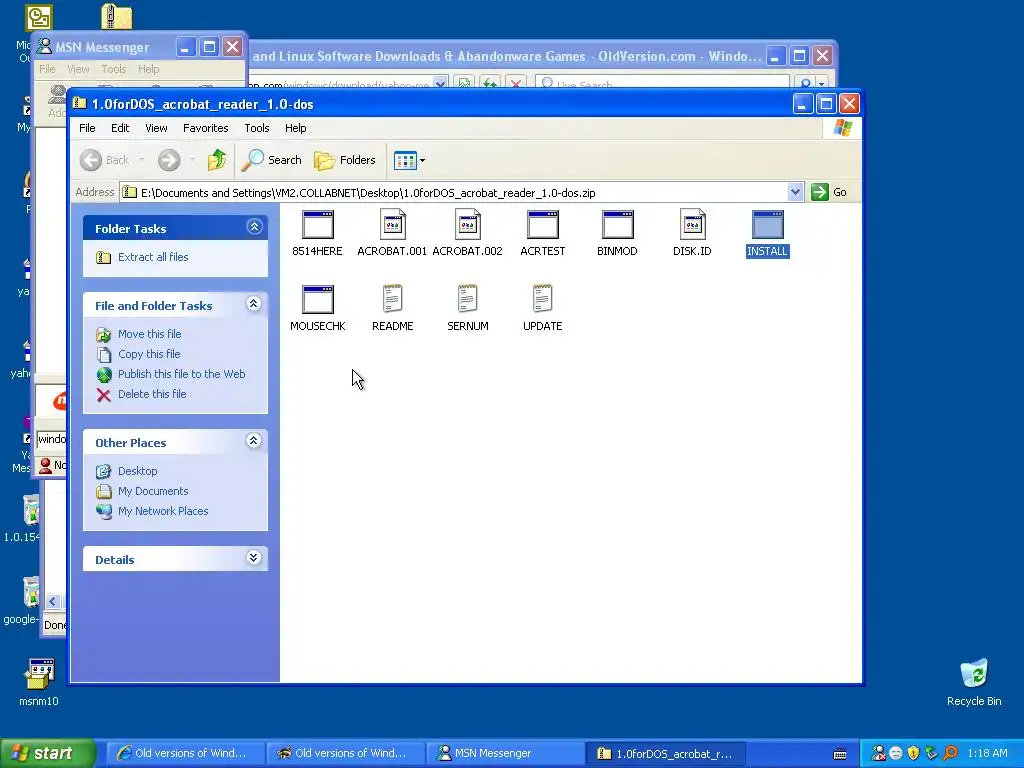Collapse the Folder Tasks panel
Viewport: 1024px width, 768px height.
click(x=254, y=227)
